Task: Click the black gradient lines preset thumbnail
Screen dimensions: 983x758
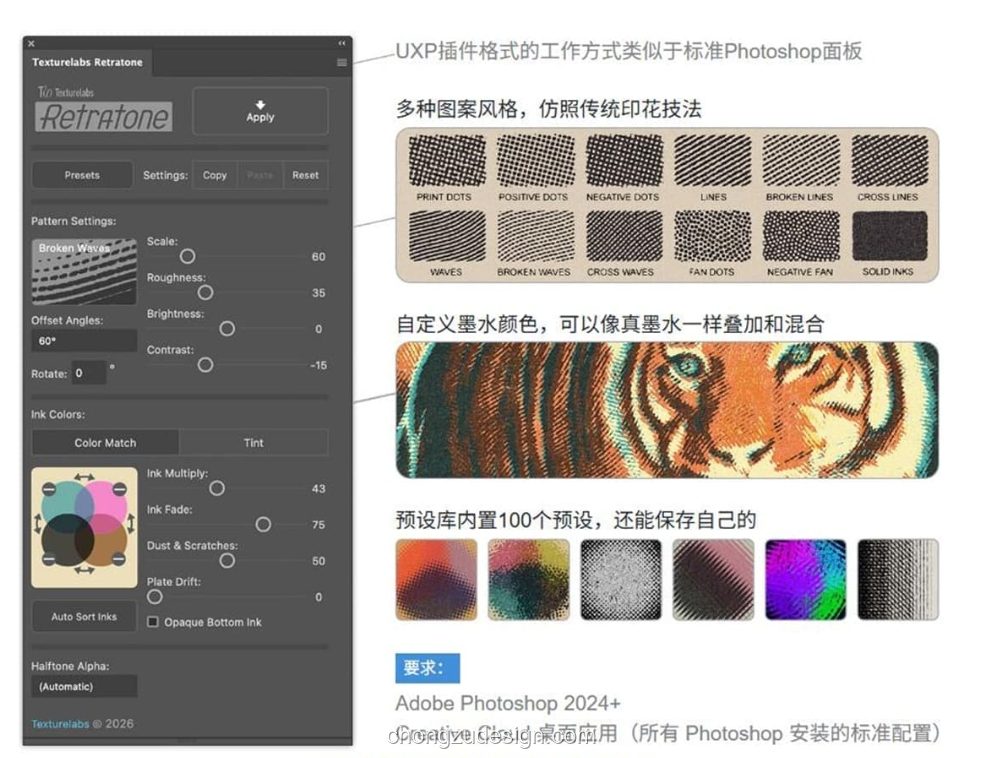Action: pos(898,579)
